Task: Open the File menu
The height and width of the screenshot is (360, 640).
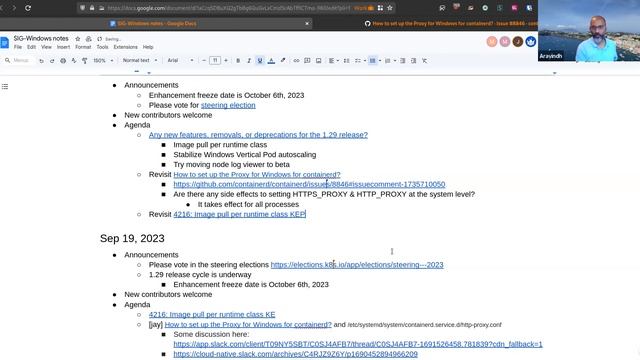Action: [x=18, y=47]
